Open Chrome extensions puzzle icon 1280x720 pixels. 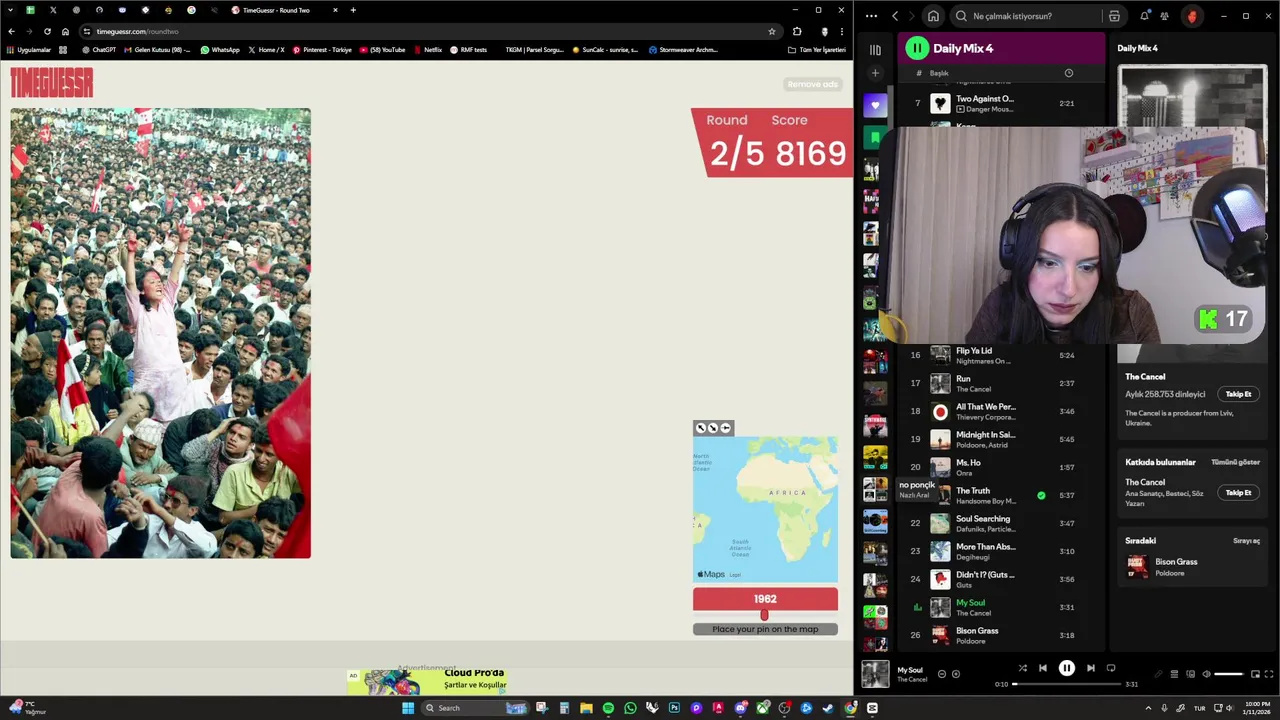pos(797,31)
